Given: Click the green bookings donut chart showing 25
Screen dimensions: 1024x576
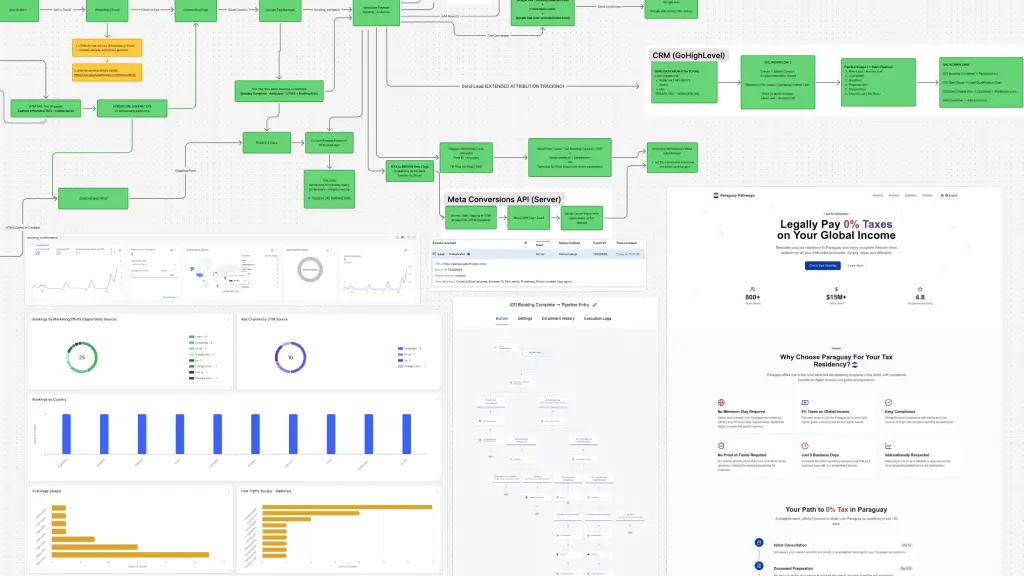Looking at the screenshot, I should tap(82, 357).
